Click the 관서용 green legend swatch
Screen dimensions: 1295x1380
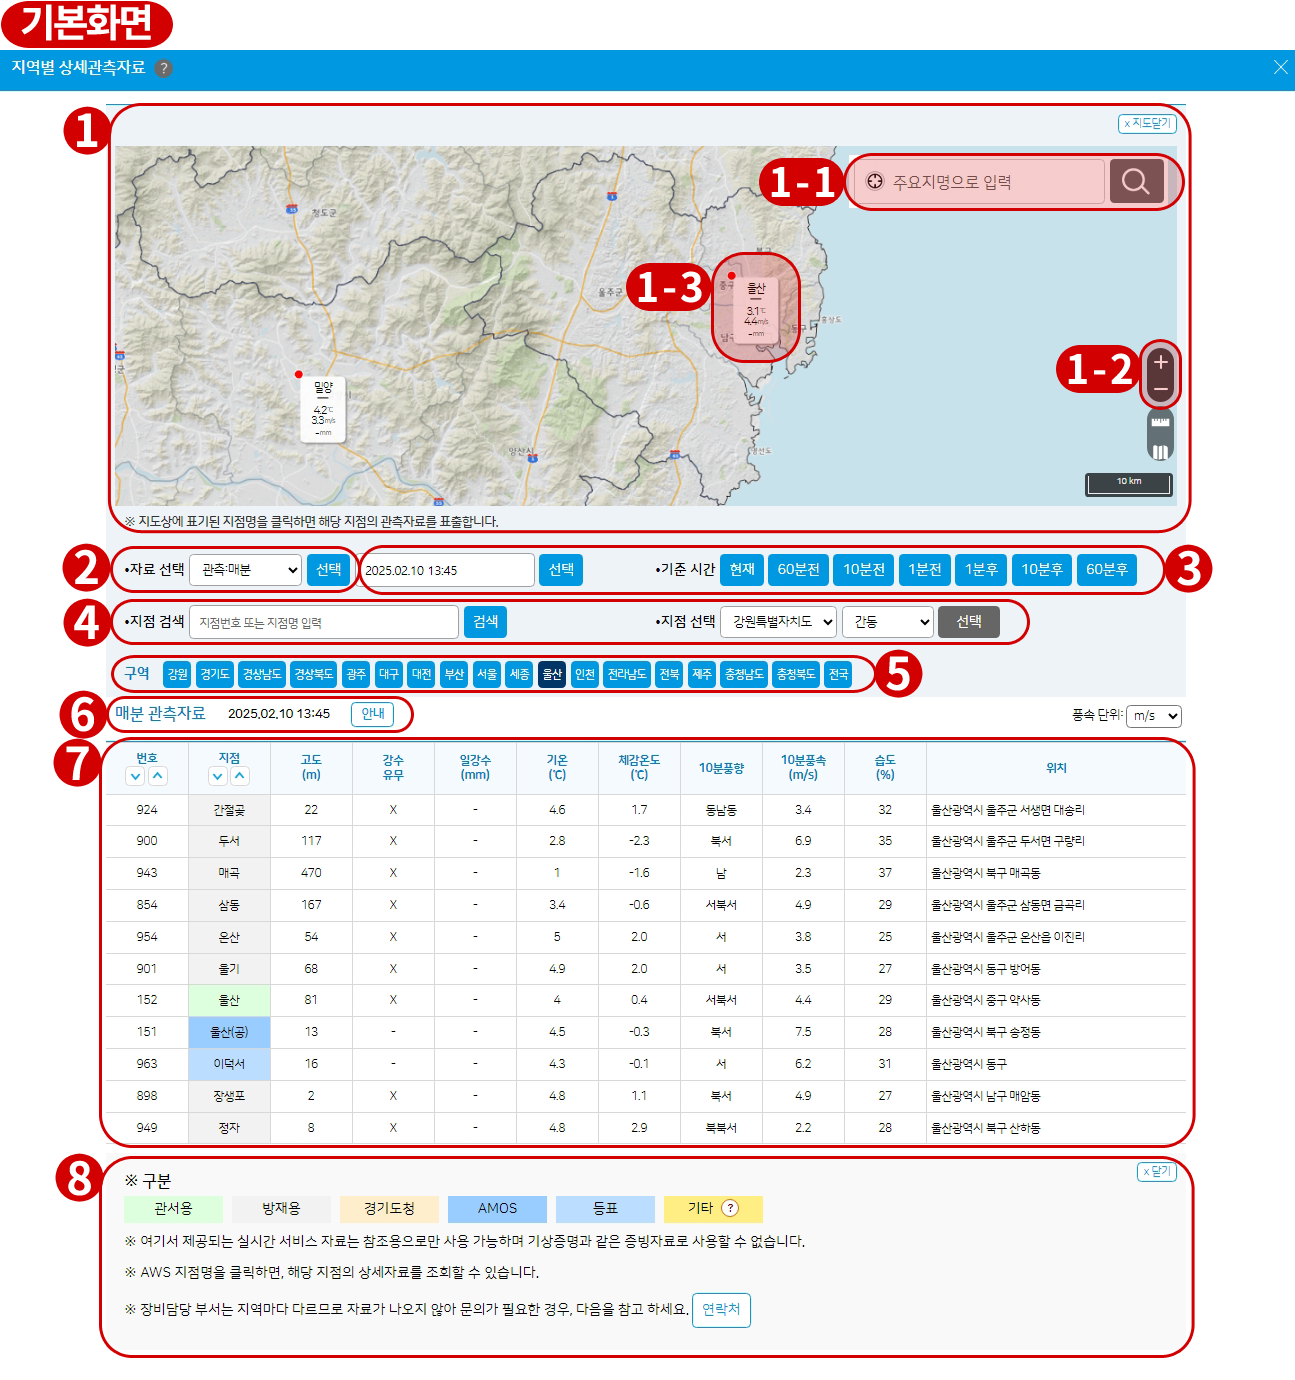[173, 1209]
